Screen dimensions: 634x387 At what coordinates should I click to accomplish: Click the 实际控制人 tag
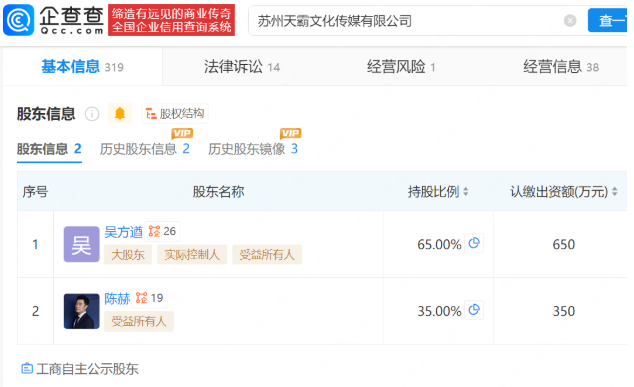point(192,254)
